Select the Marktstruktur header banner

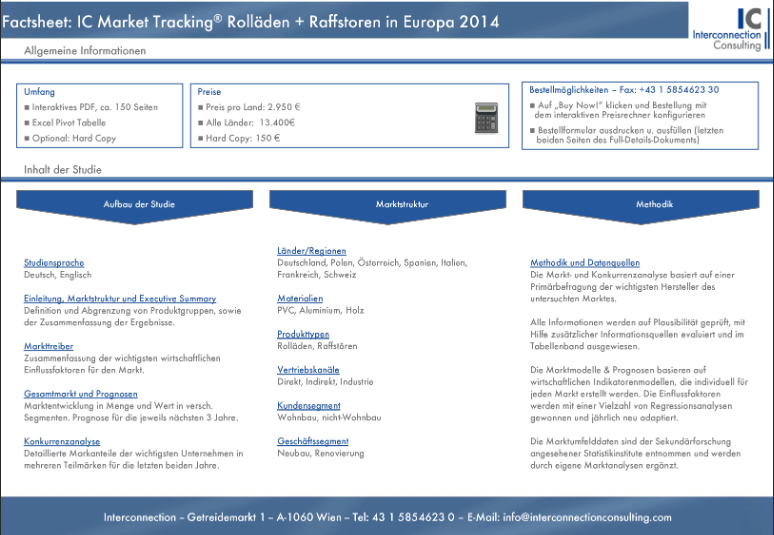402,204
